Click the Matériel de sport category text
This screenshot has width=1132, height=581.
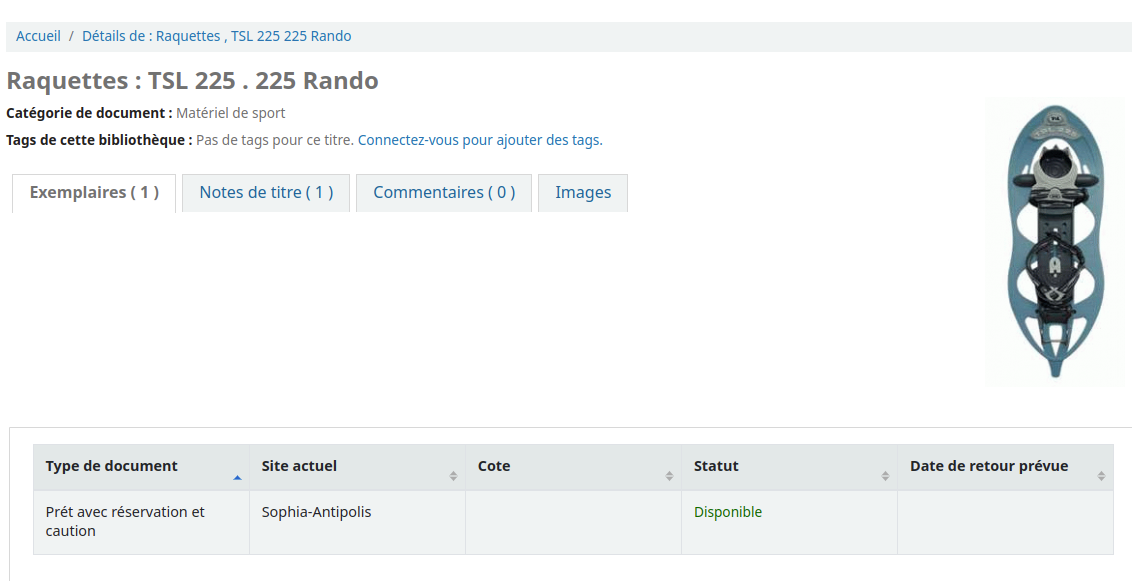(x=230, y=113)
